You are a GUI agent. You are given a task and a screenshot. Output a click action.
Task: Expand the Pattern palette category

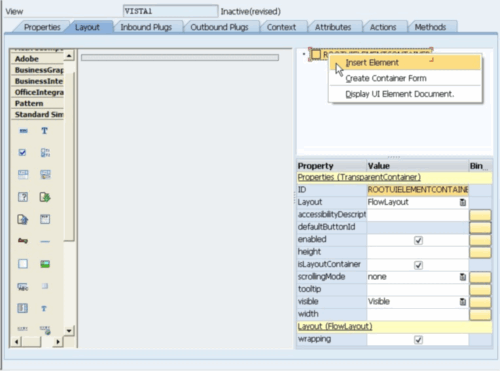click(37, 103)
